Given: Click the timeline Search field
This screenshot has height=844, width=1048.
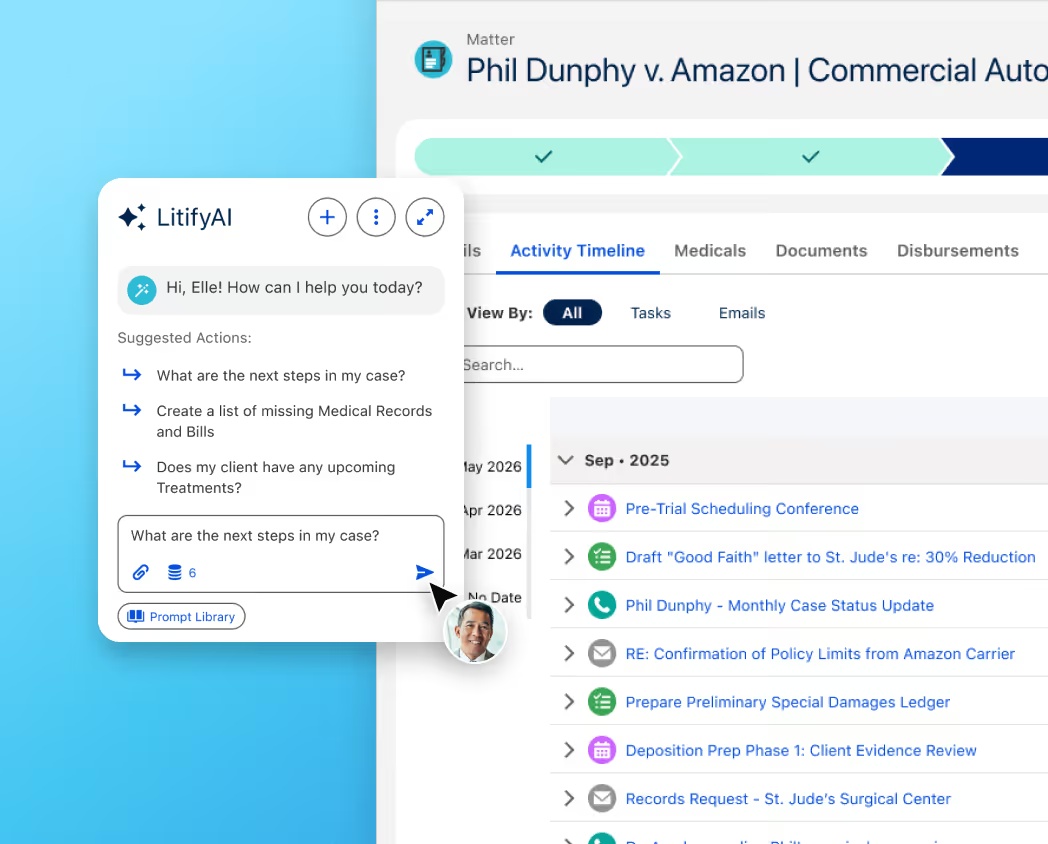Looking at the screenshot, I should (602, 365).
